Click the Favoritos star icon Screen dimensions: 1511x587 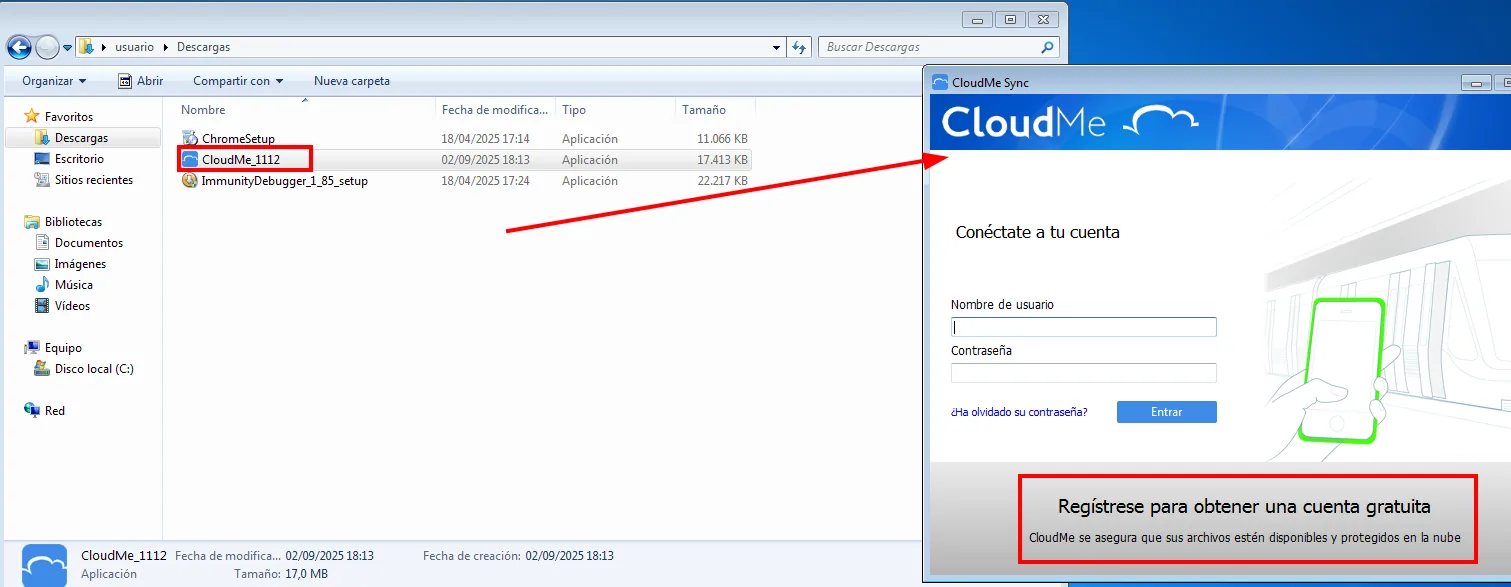pos(31,117)
